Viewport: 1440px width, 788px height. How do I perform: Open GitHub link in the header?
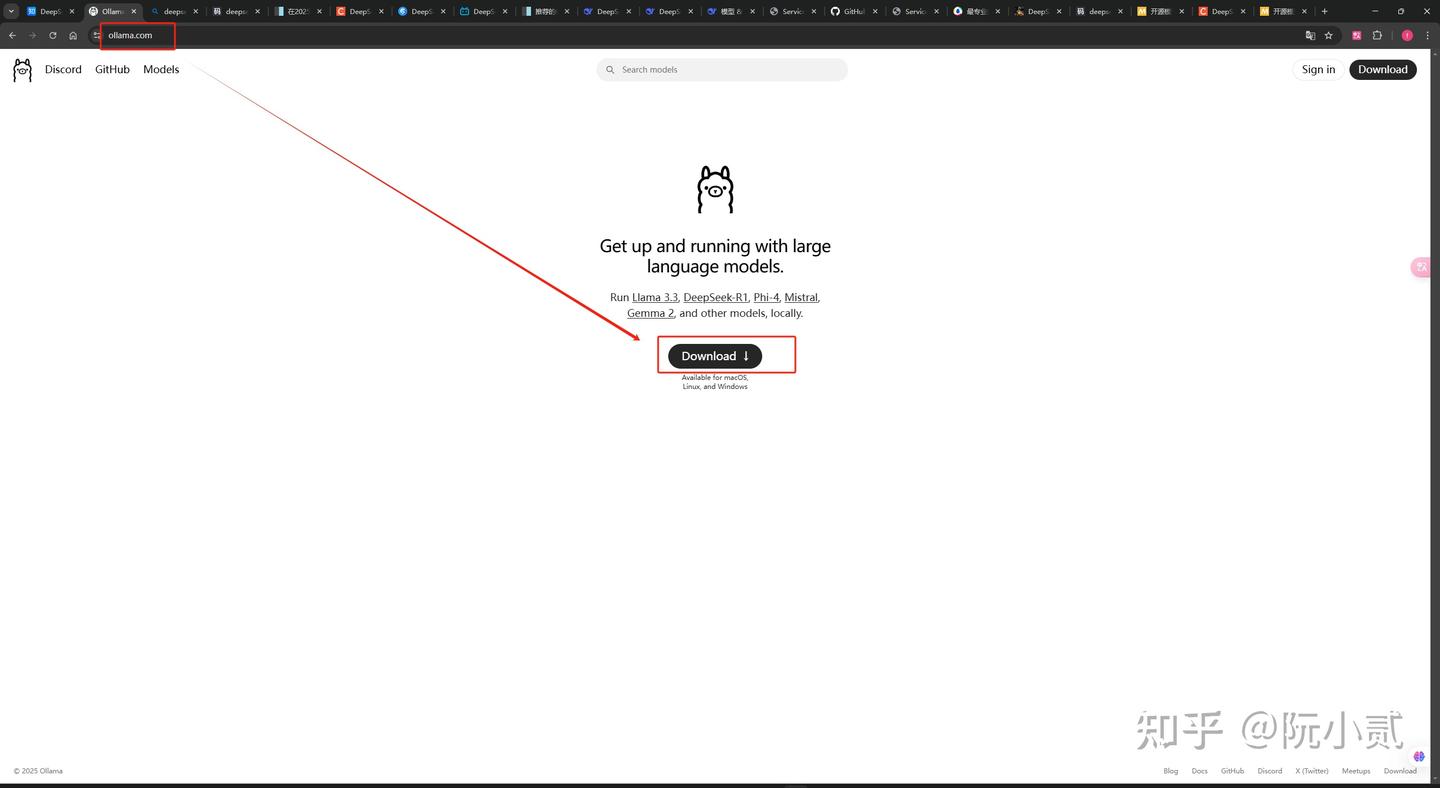pyautogui.click(x=112, y=70)
